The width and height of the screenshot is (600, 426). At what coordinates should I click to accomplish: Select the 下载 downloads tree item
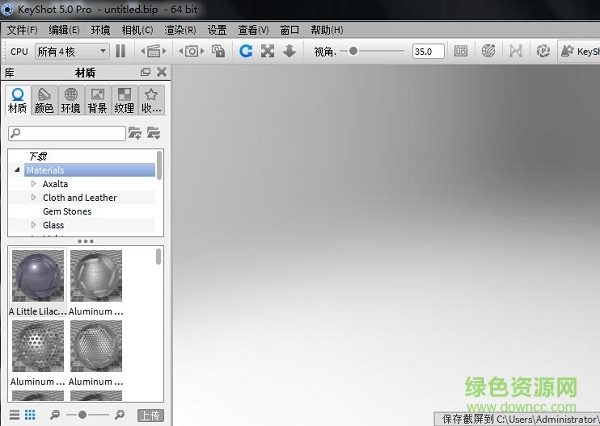38,156
